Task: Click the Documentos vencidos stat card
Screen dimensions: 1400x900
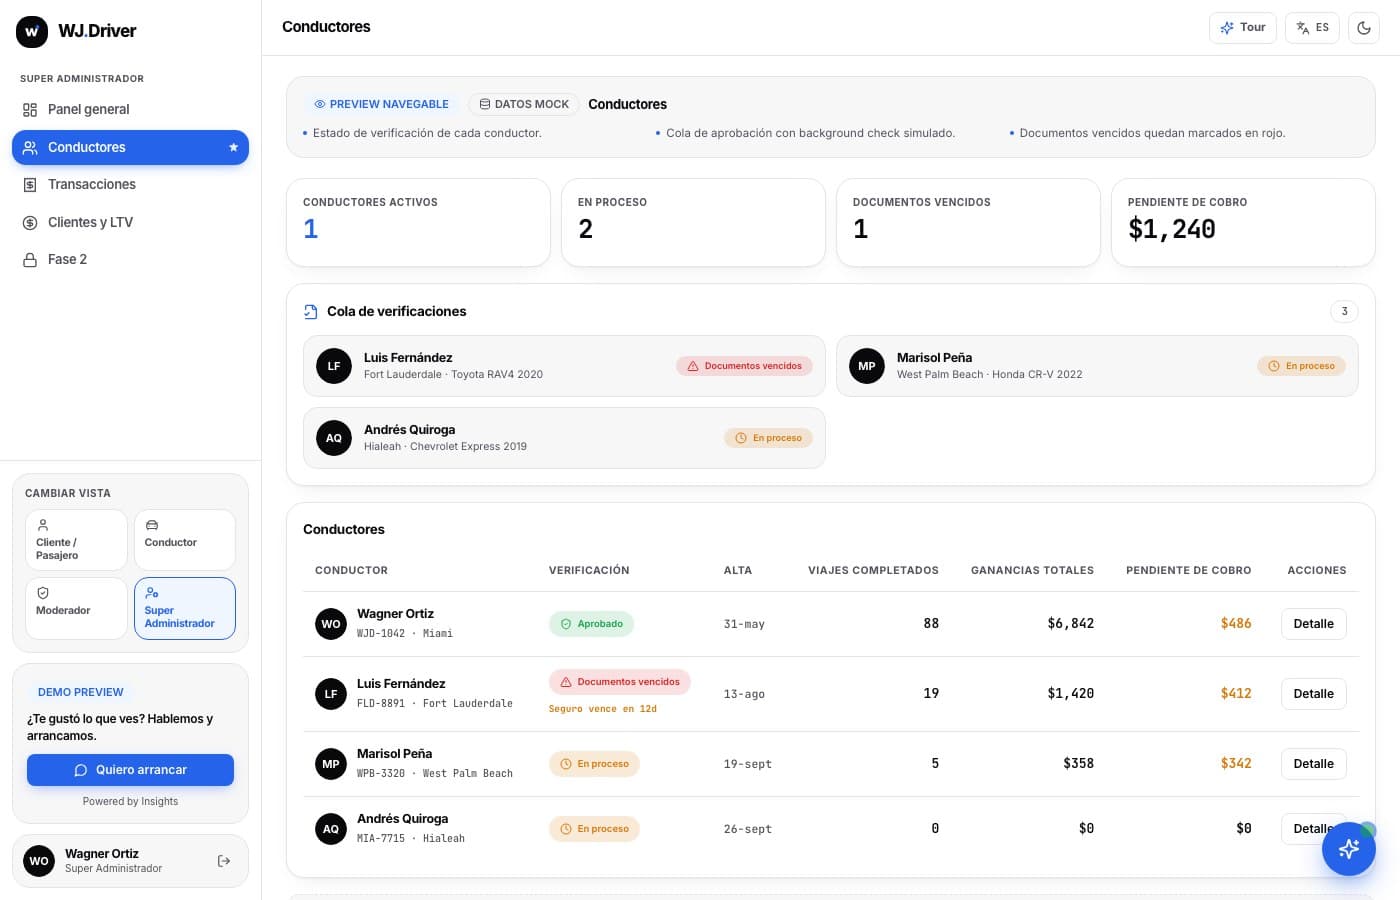Action: [968, 222]
